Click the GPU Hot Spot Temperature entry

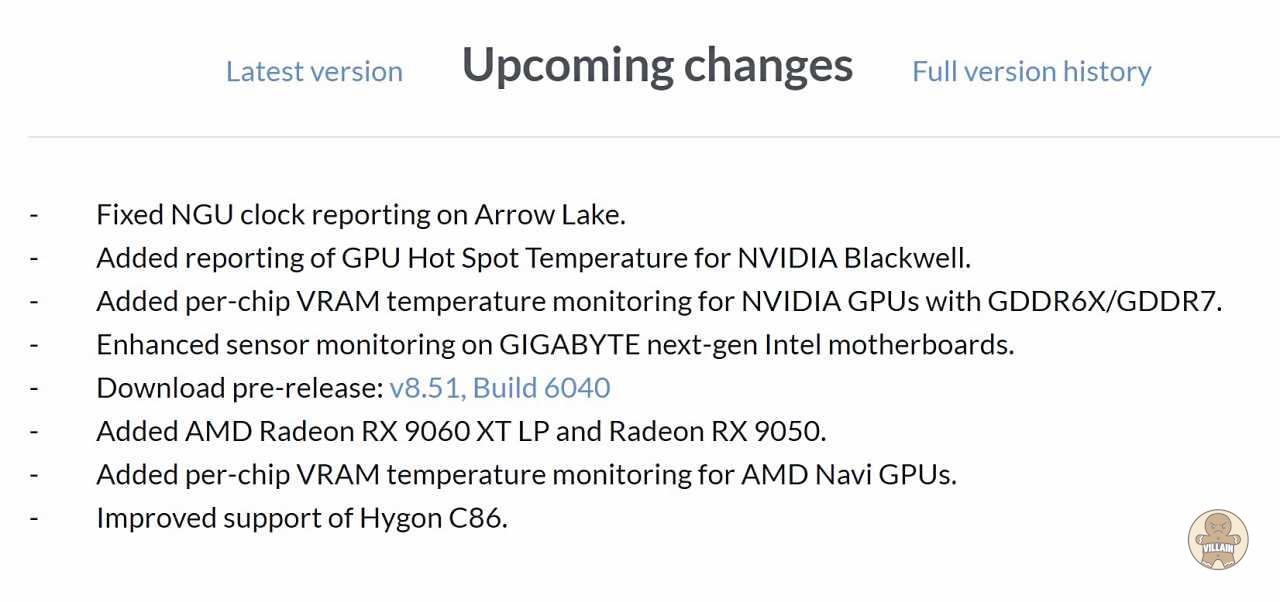pyautogui.click(x=533, y=258)
